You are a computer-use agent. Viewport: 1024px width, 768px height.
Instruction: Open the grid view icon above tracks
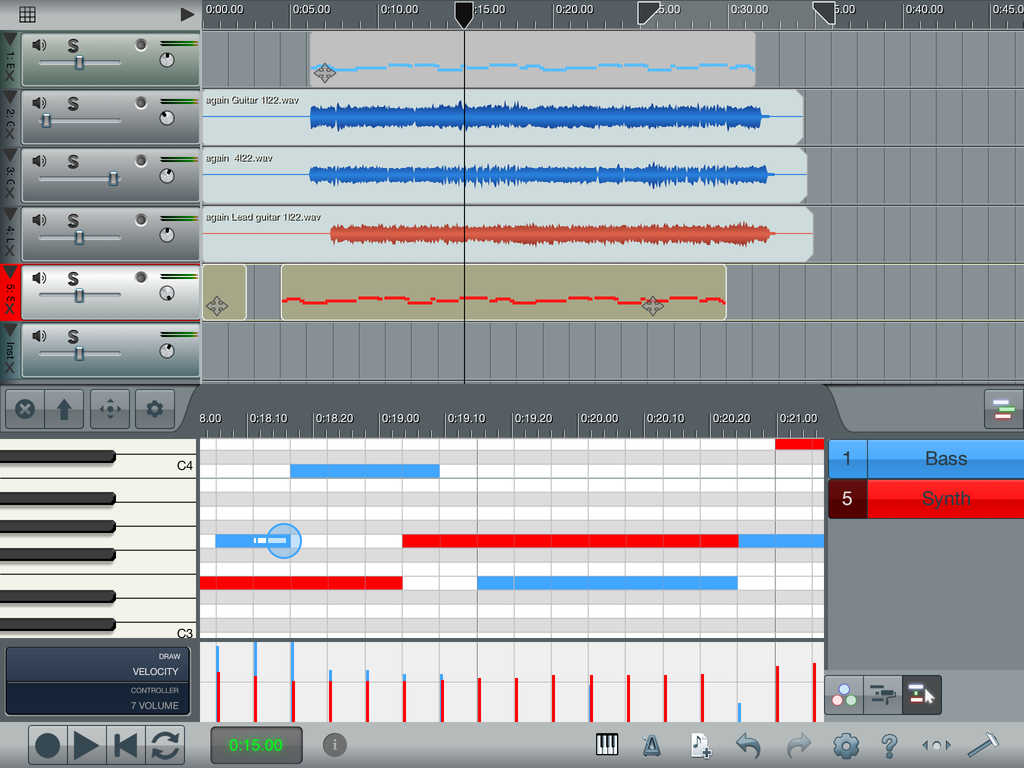[x=28, y=14]
